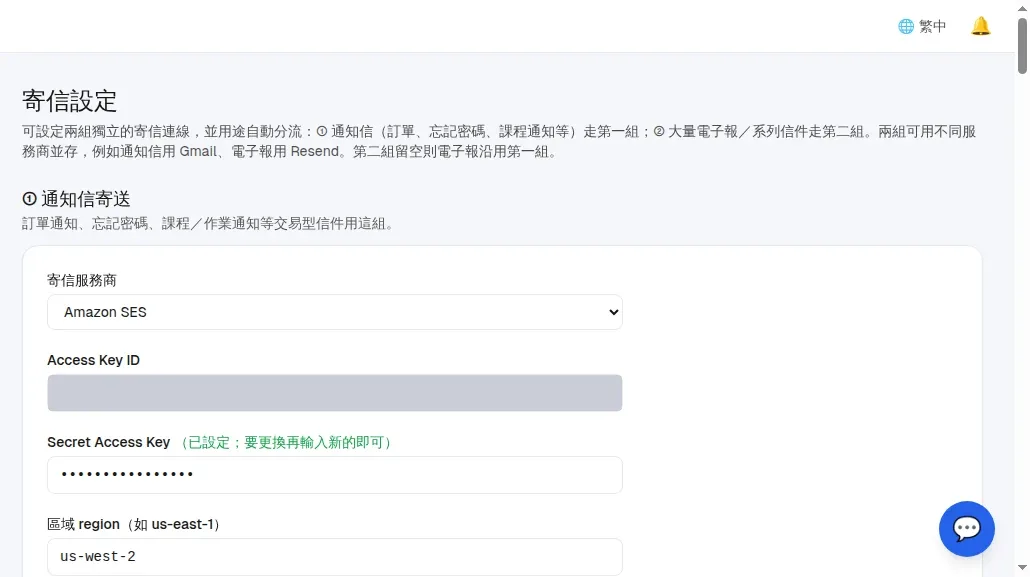
Task: Click the globe language icon
Action: 906,26
